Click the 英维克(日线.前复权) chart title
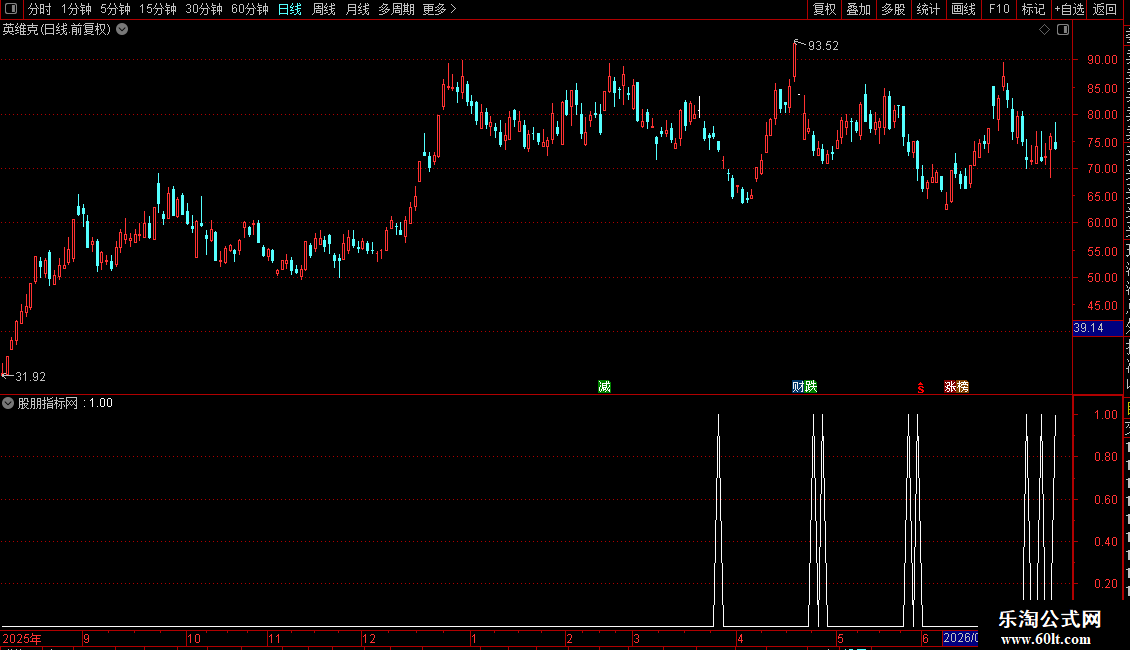1130x650 pixels. pyautogui.click(x=57, y=30)
